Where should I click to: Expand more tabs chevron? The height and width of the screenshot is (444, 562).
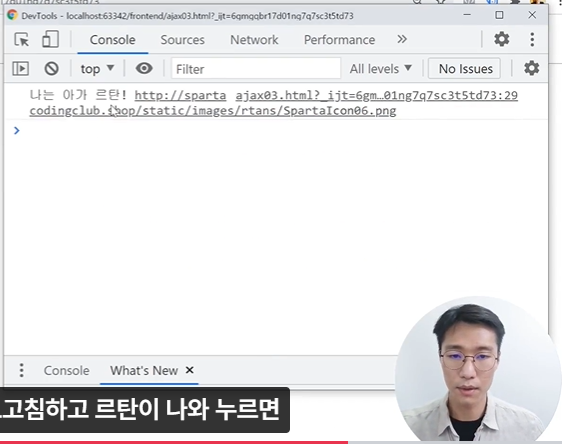pos(402,39)
